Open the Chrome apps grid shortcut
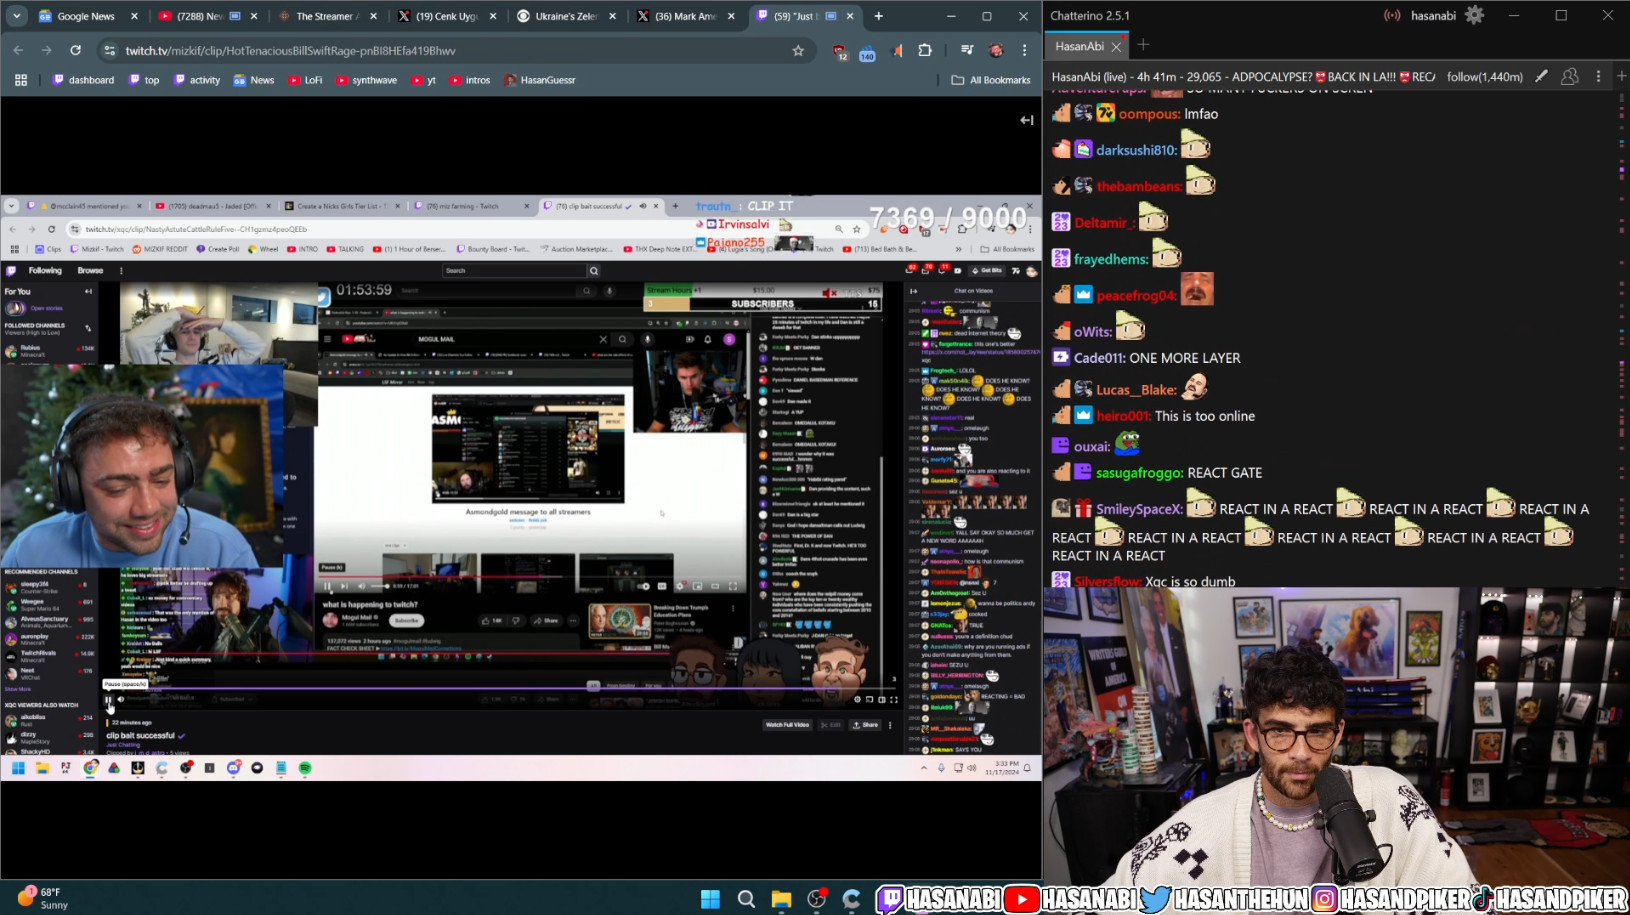This screenshot has width=1630, height=915. (21, 80)
